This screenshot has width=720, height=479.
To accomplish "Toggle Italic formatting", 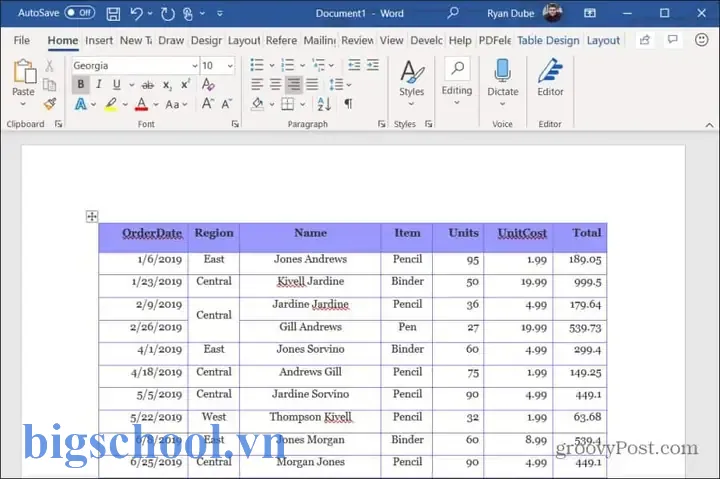I will (x=98, y=85).
